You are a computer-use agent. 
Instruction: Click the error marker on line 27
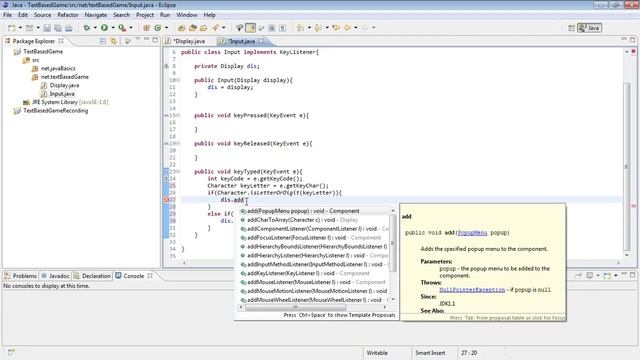167,200
